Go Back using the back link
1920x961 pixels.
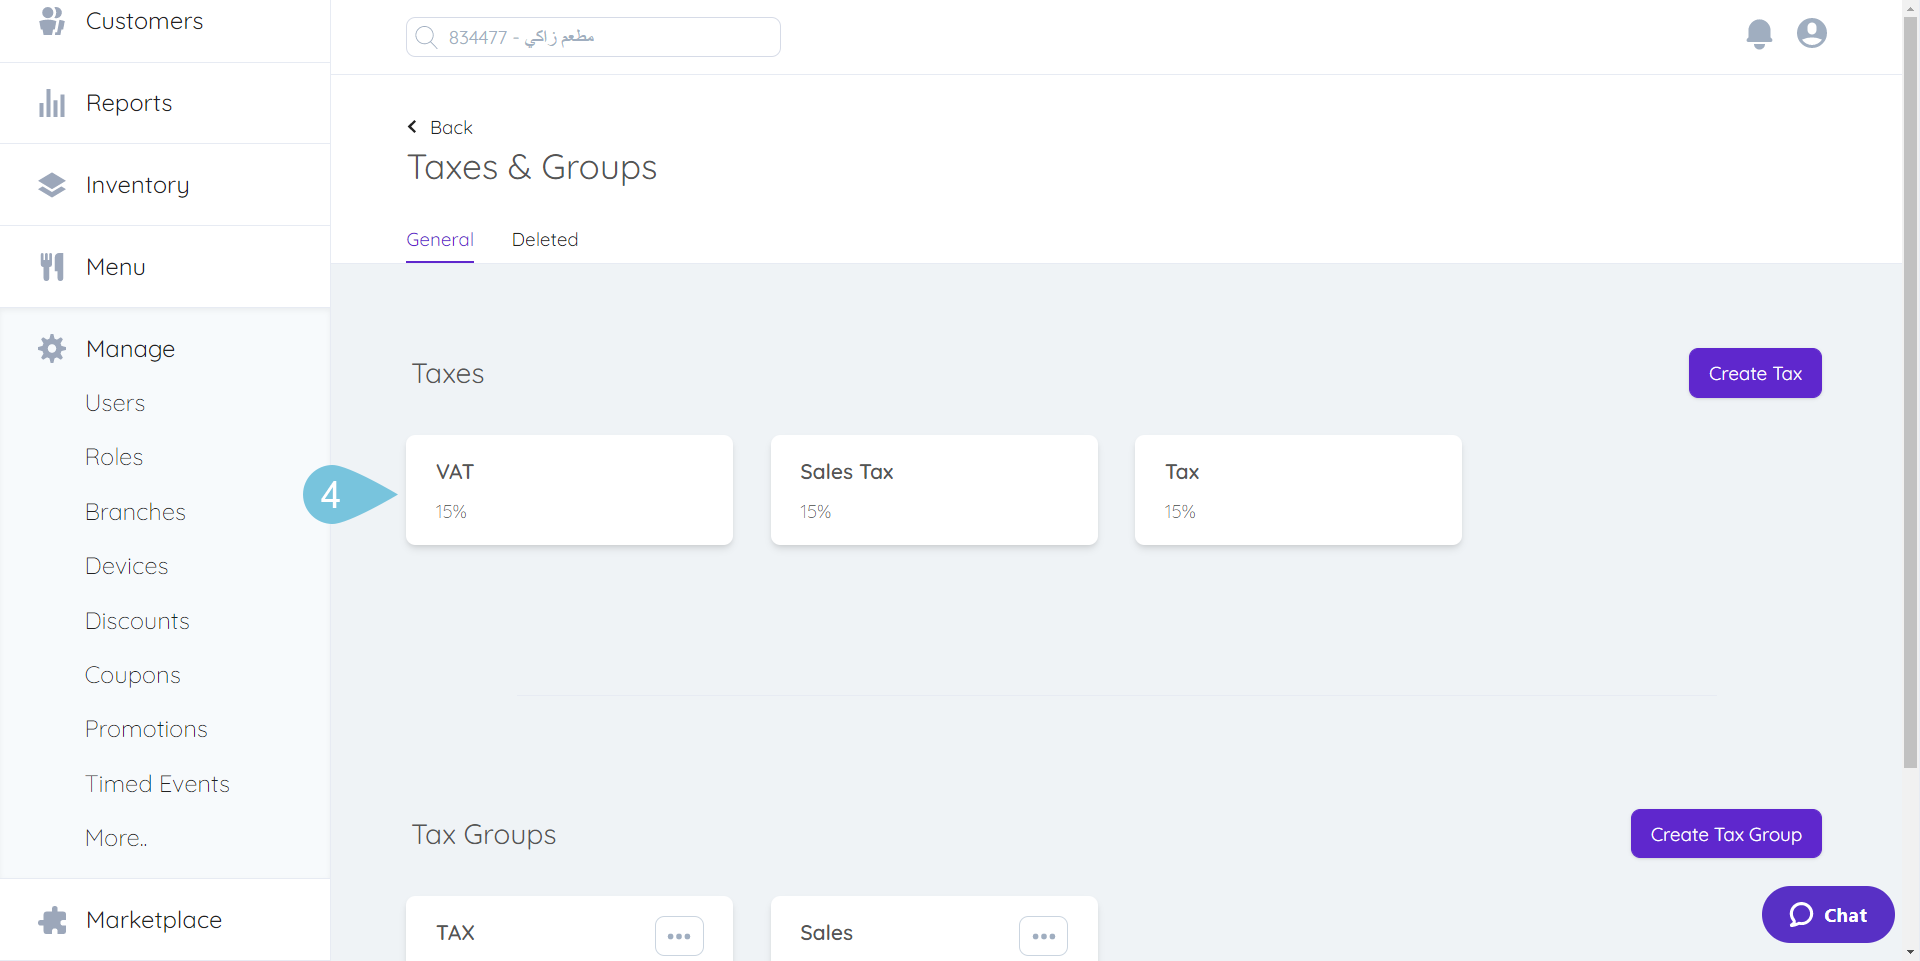pyautogui.click(x=440, y=128)
